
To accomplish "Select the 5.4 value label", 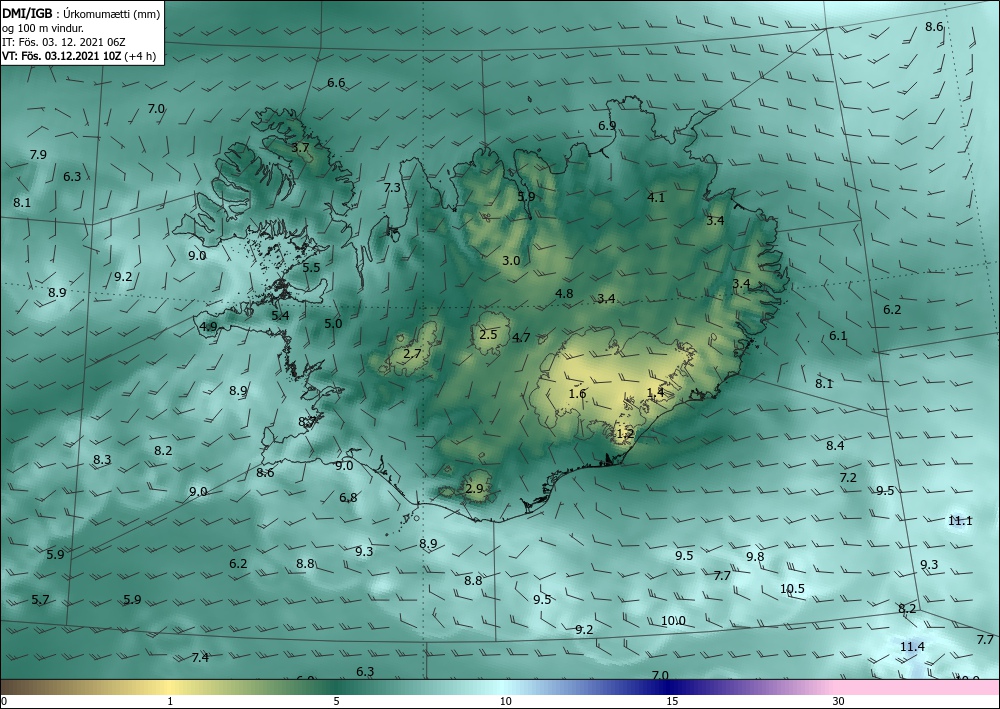I will [280, 316].
